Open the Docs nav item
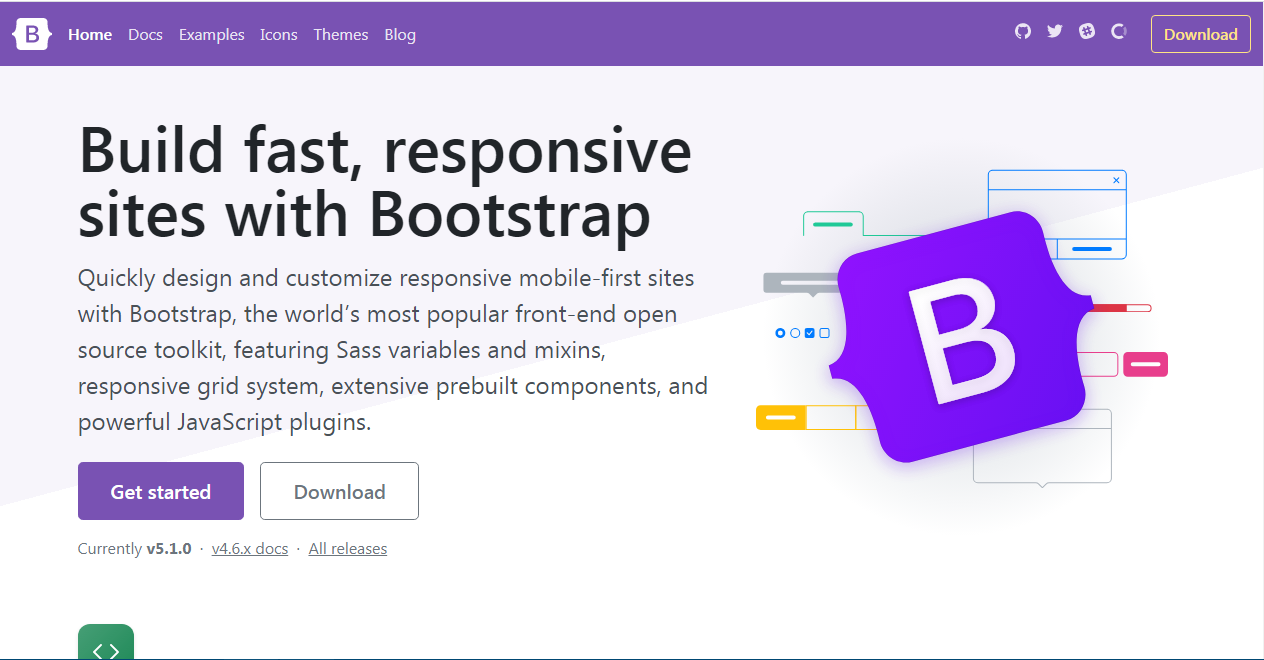The height and width of the screenshot is (660, 1264). [145, 34]
